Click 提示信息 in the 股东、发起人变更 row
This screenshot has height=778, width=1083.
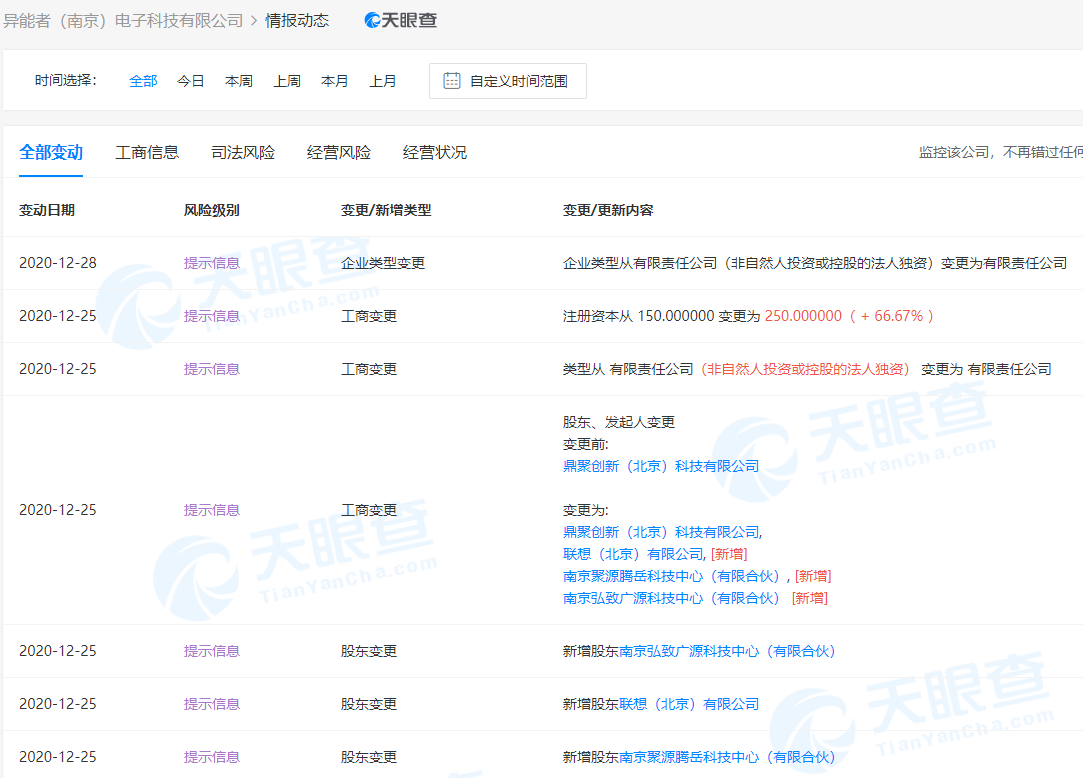[x=211, y=510]
